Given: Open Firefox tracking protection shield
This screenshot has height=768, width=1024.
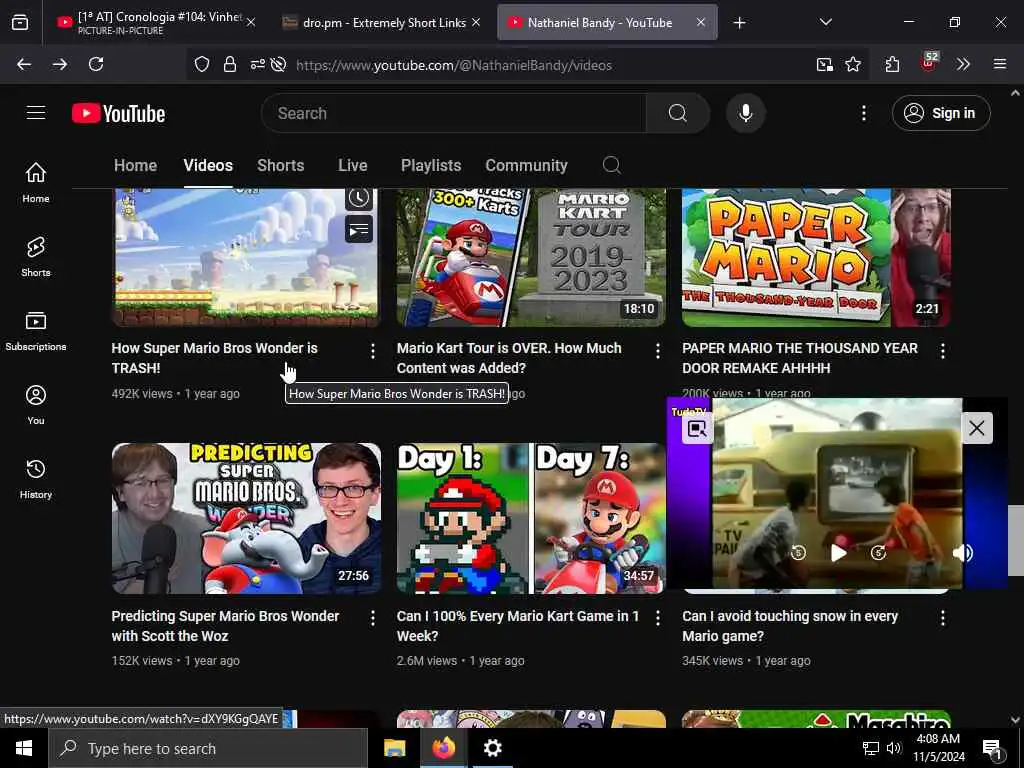Looking at the screenshot, I should pyautogui.click(x=202, y=64).
